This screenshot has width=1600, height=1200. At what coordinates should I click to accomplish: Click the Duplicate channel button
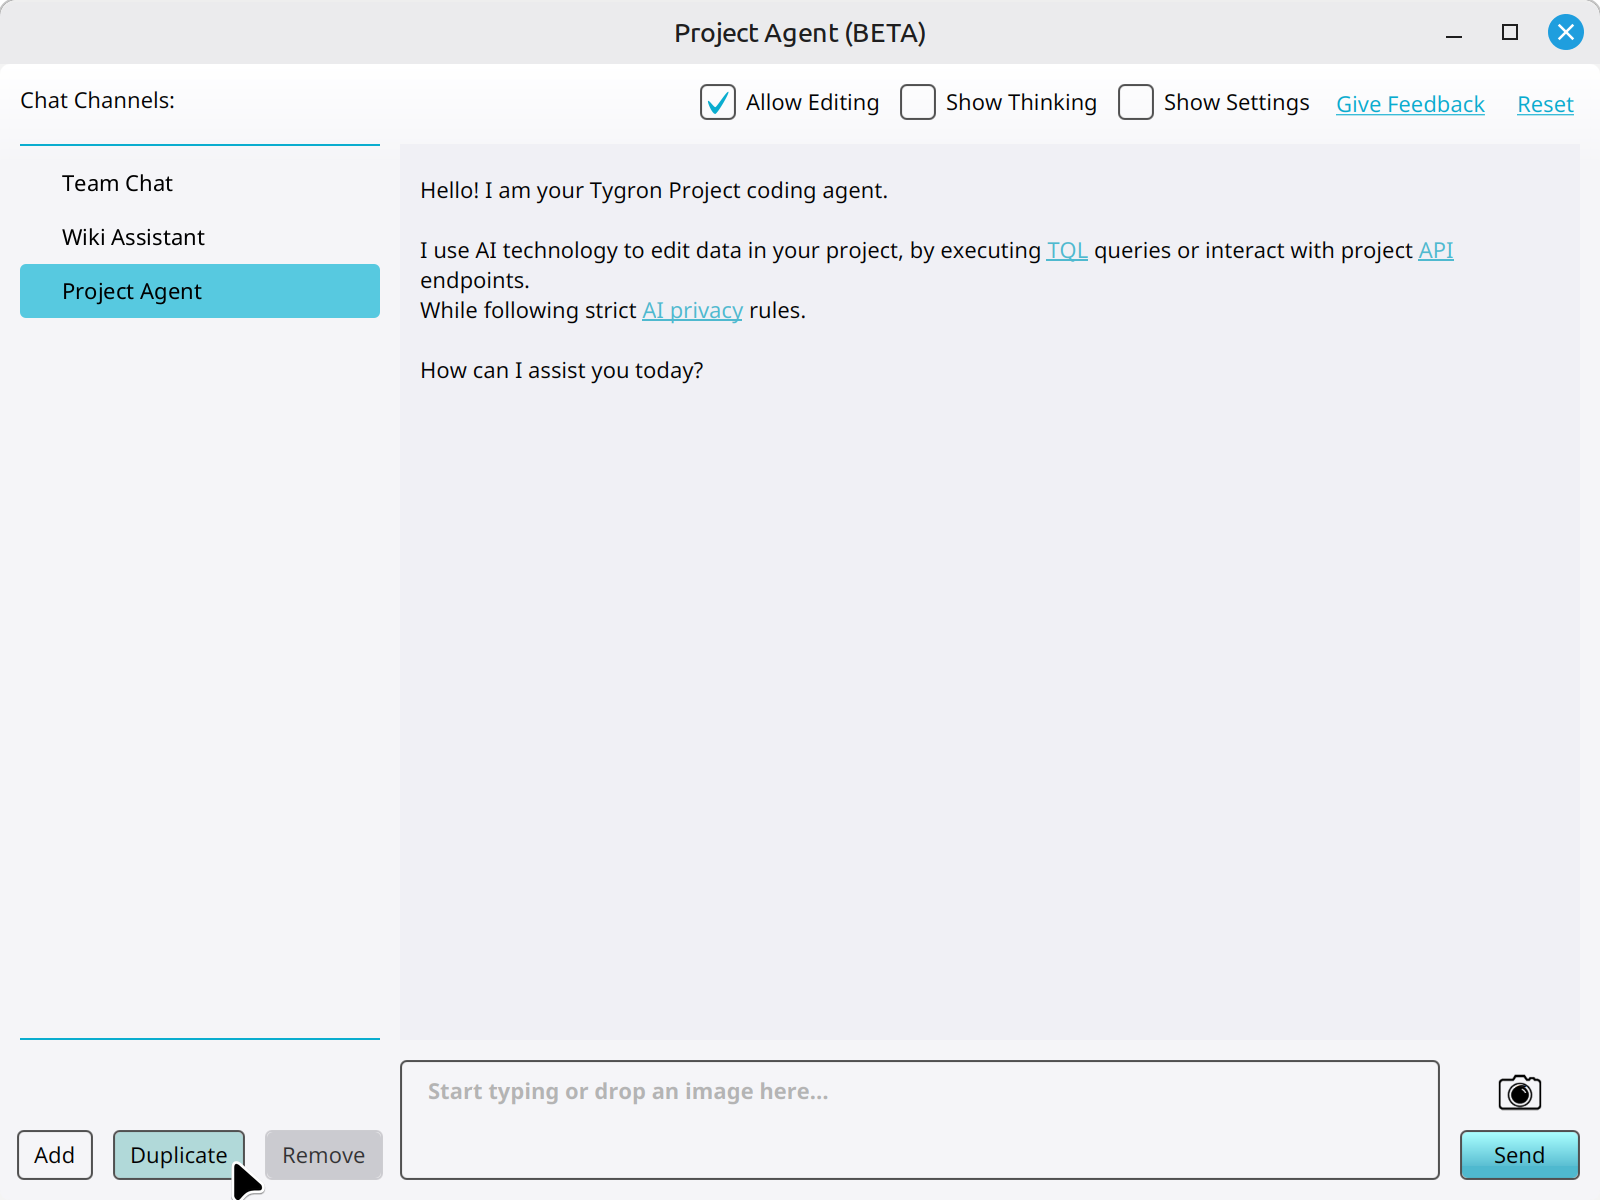click(179, 1155)
